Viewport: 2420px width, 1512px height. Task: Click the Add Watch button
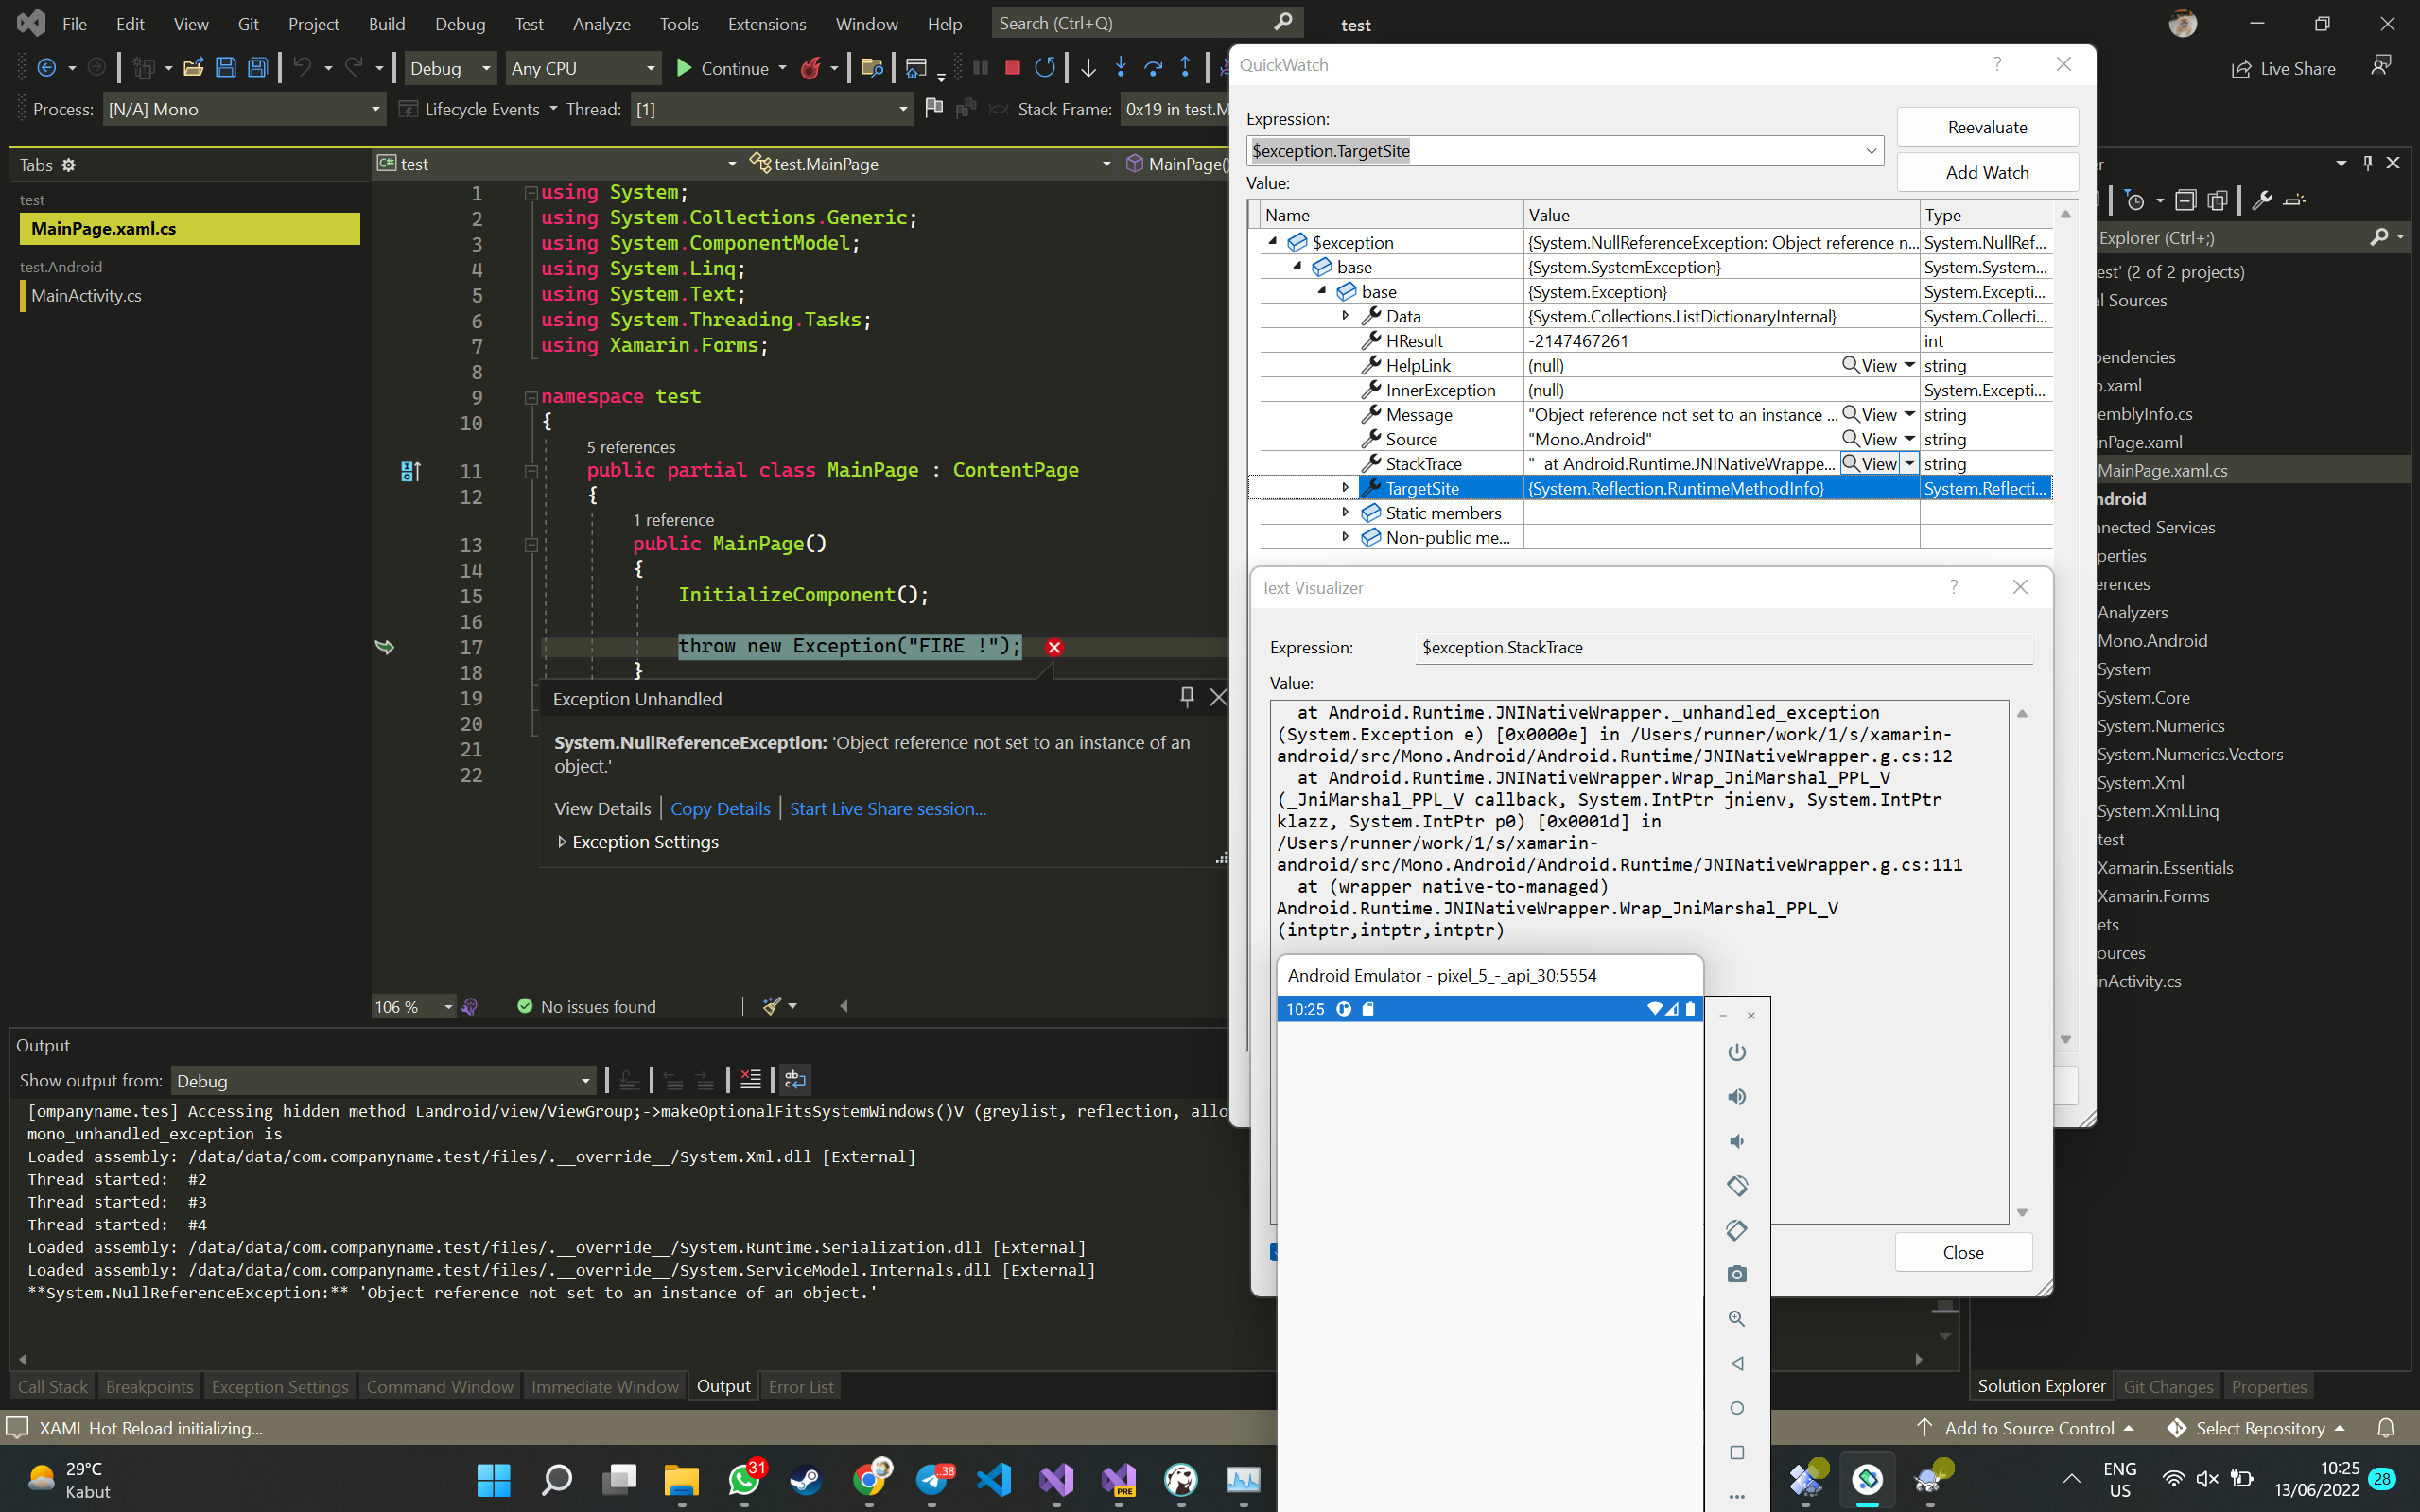[1987, 172]
